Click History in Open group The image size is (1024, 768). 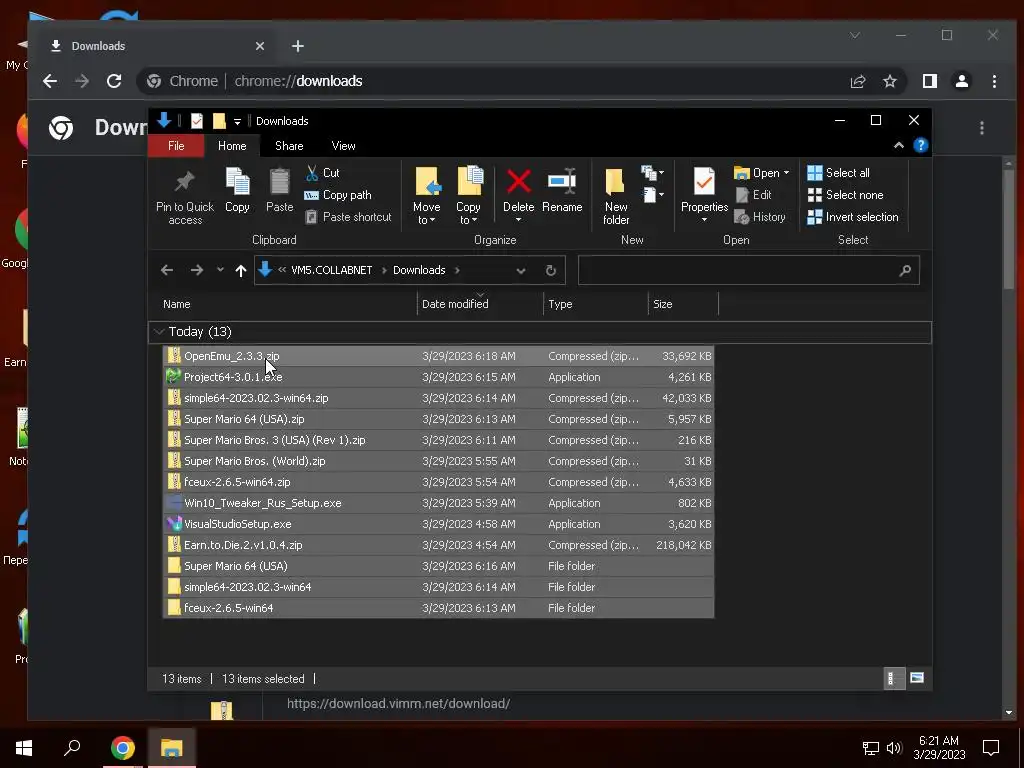[760, 217]
